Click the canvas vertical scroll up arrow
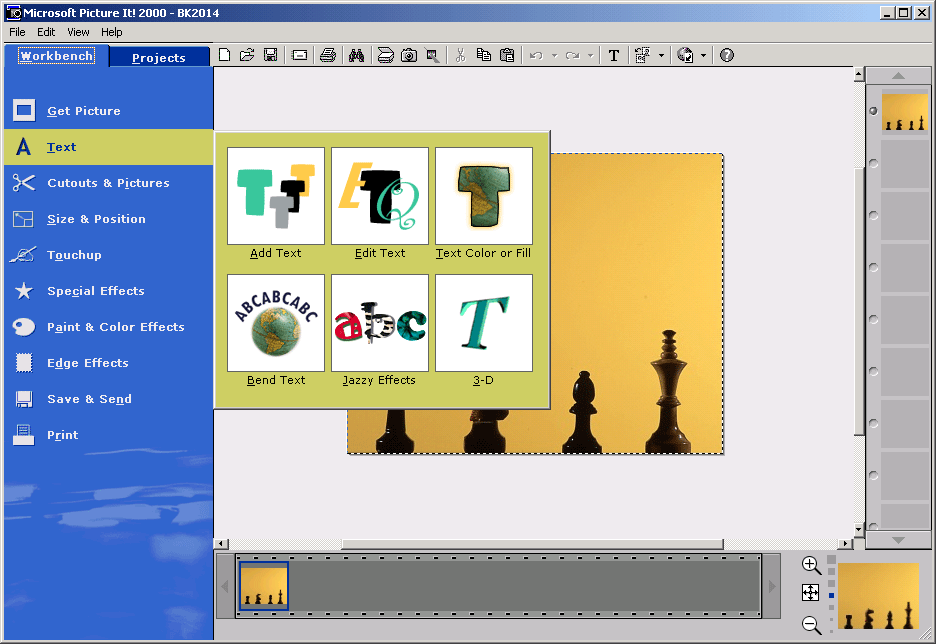 [859, 75]
